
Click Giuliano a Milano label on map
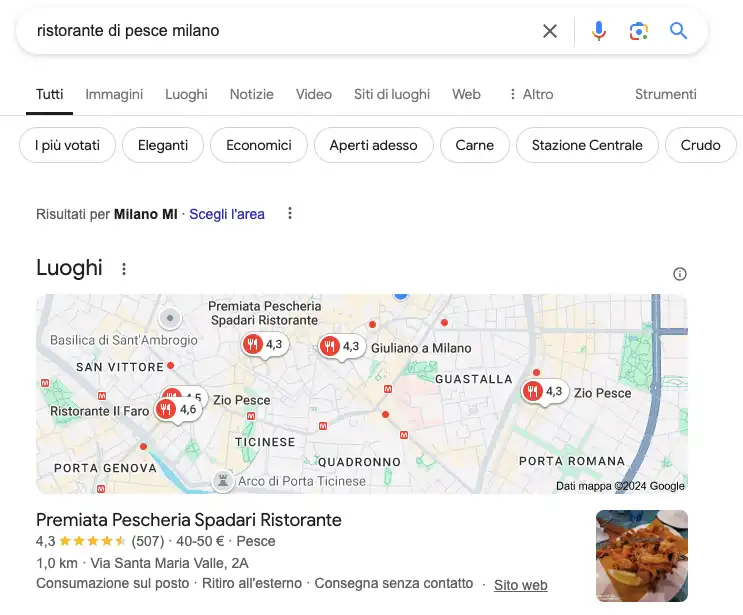pyautogui.click(x=421, y=348)
